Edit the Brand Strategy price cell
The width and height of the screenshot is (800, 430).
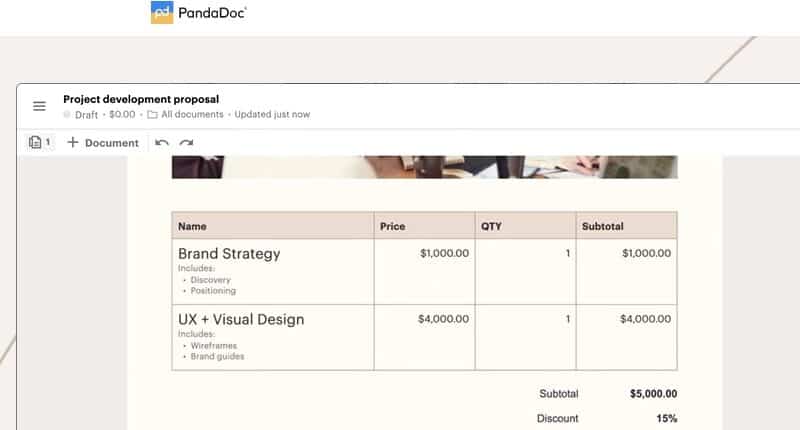point(443,254)
